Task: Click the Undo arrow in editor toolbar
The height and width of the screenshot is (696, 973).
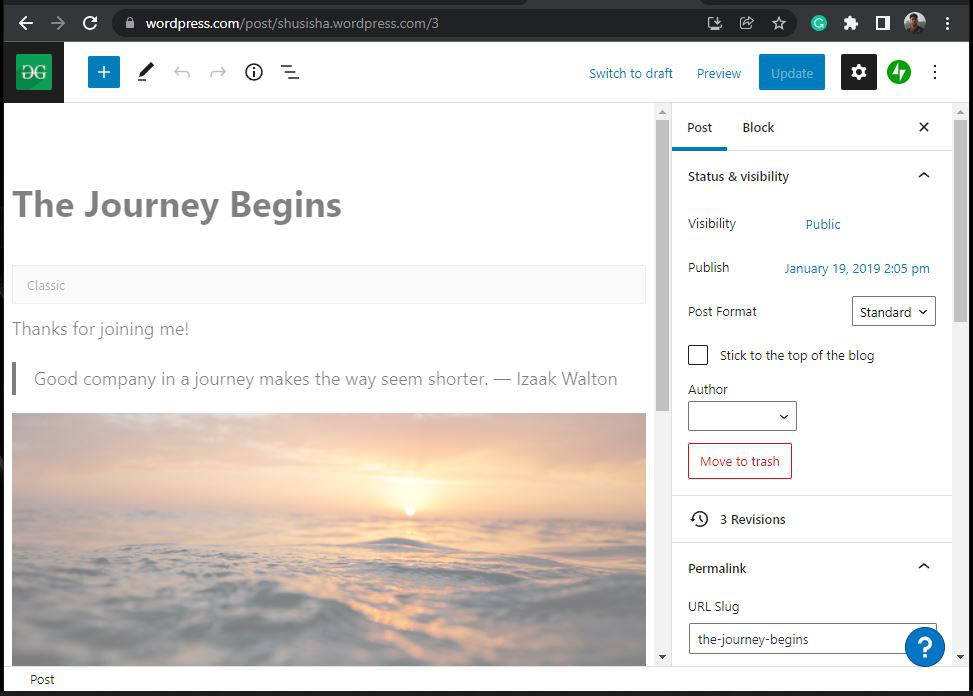Action: tap(182, 73)
